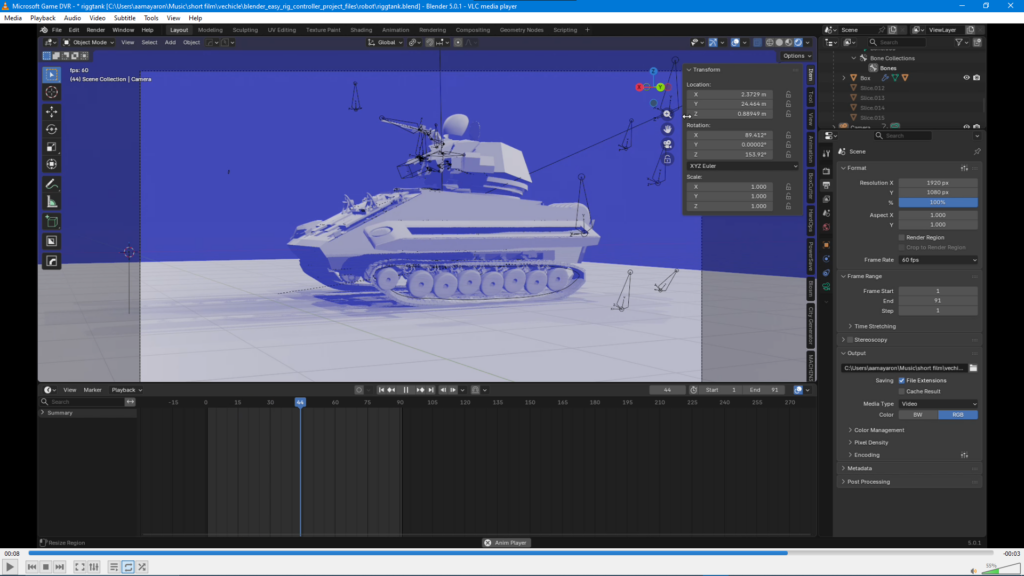Choose the Measure ruler tool
This screenshot has width=1024, height=576.
click(52, 202)
